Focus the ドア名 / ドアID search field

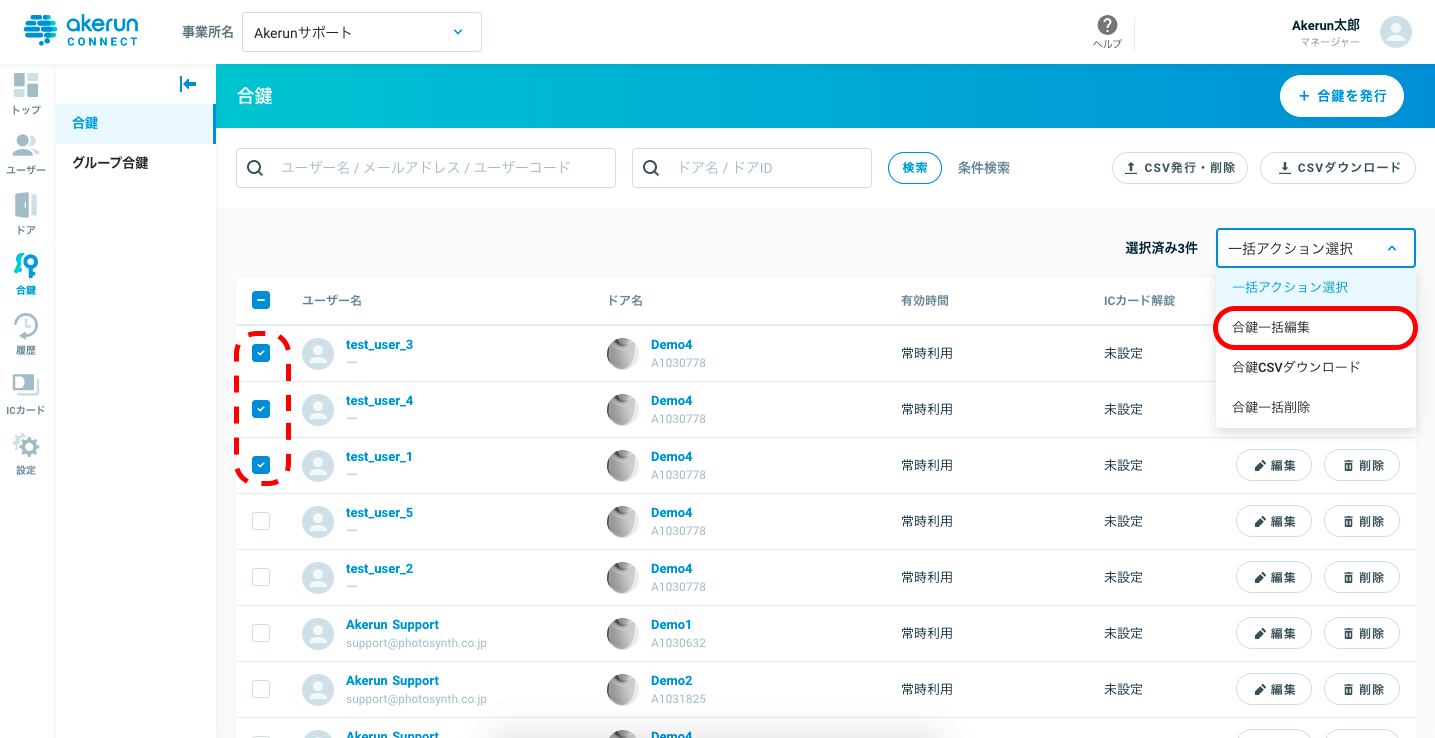pyautogui.click(x=752, y=168)
